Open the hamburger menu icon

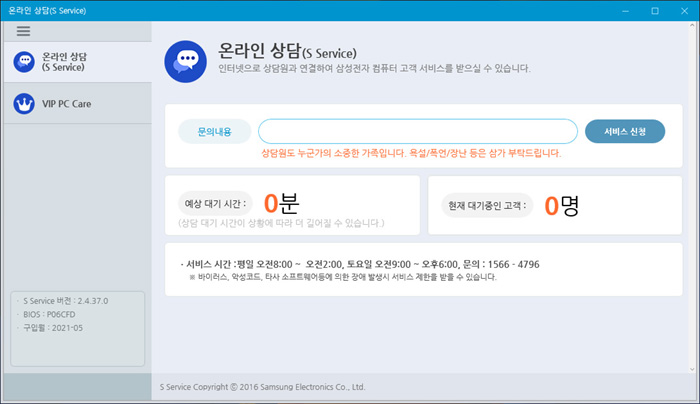(23, 31)
